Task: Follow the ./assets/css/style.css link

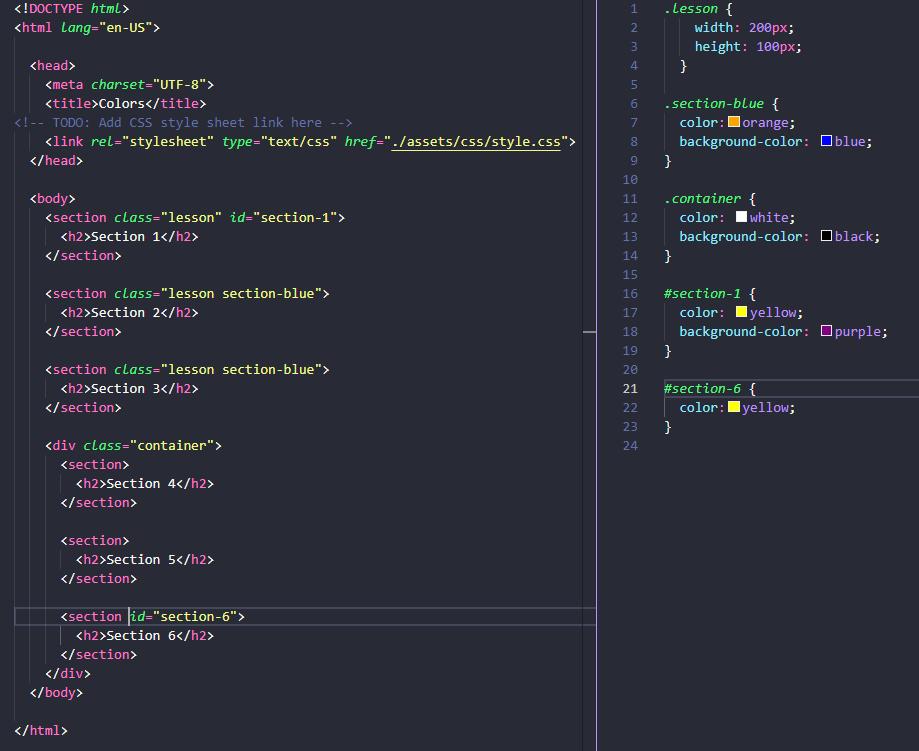Action: tap(476, 142)
